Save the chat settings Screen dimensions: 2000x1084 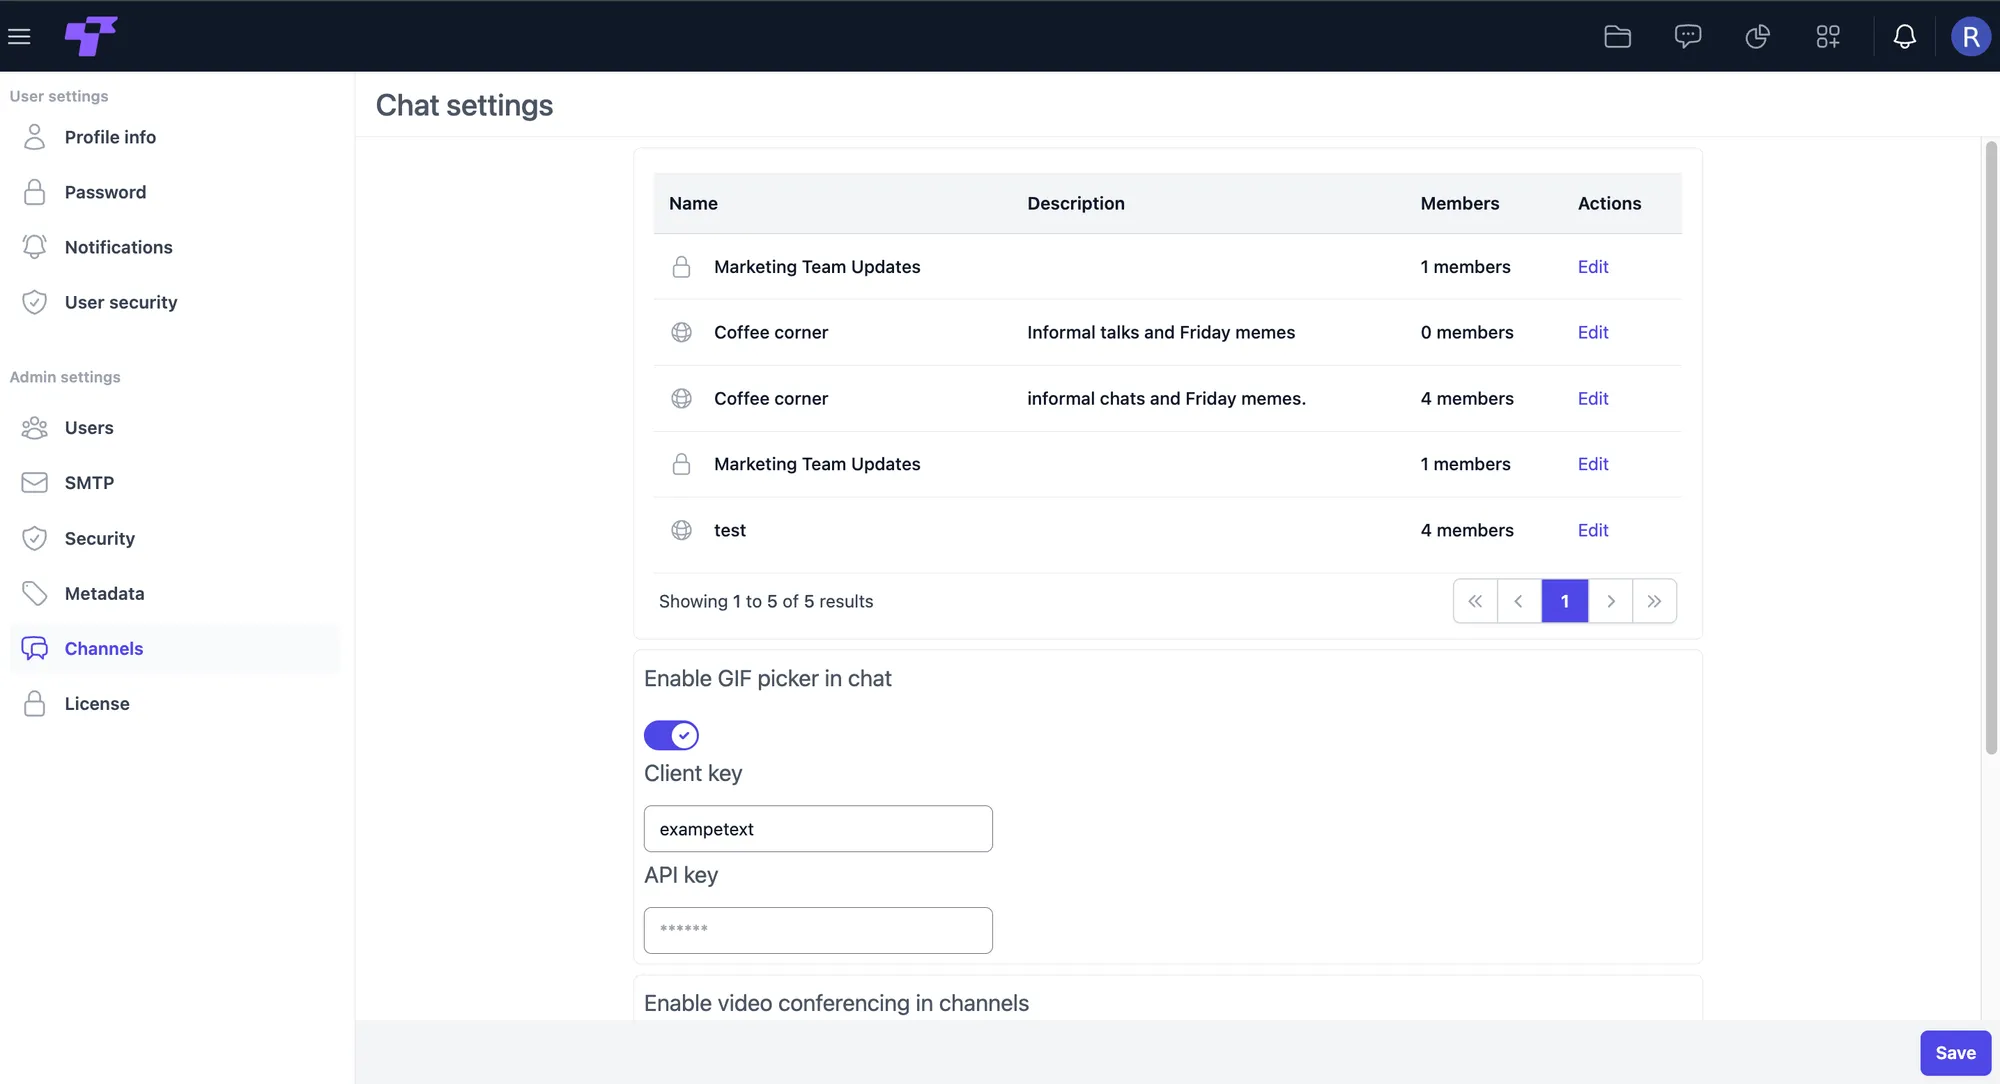click(1955, 1053)
